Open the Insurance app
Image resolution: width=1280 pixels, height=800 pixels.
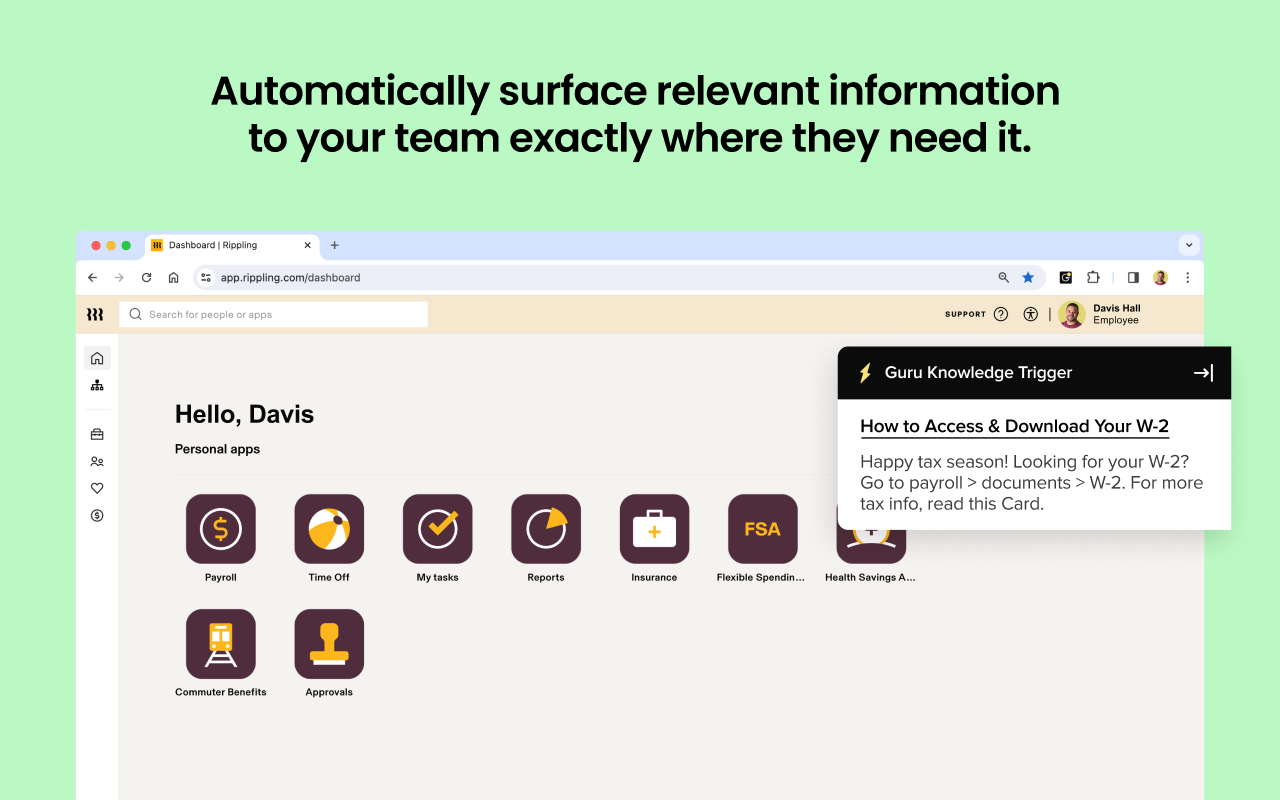click(x=654, y=529)
